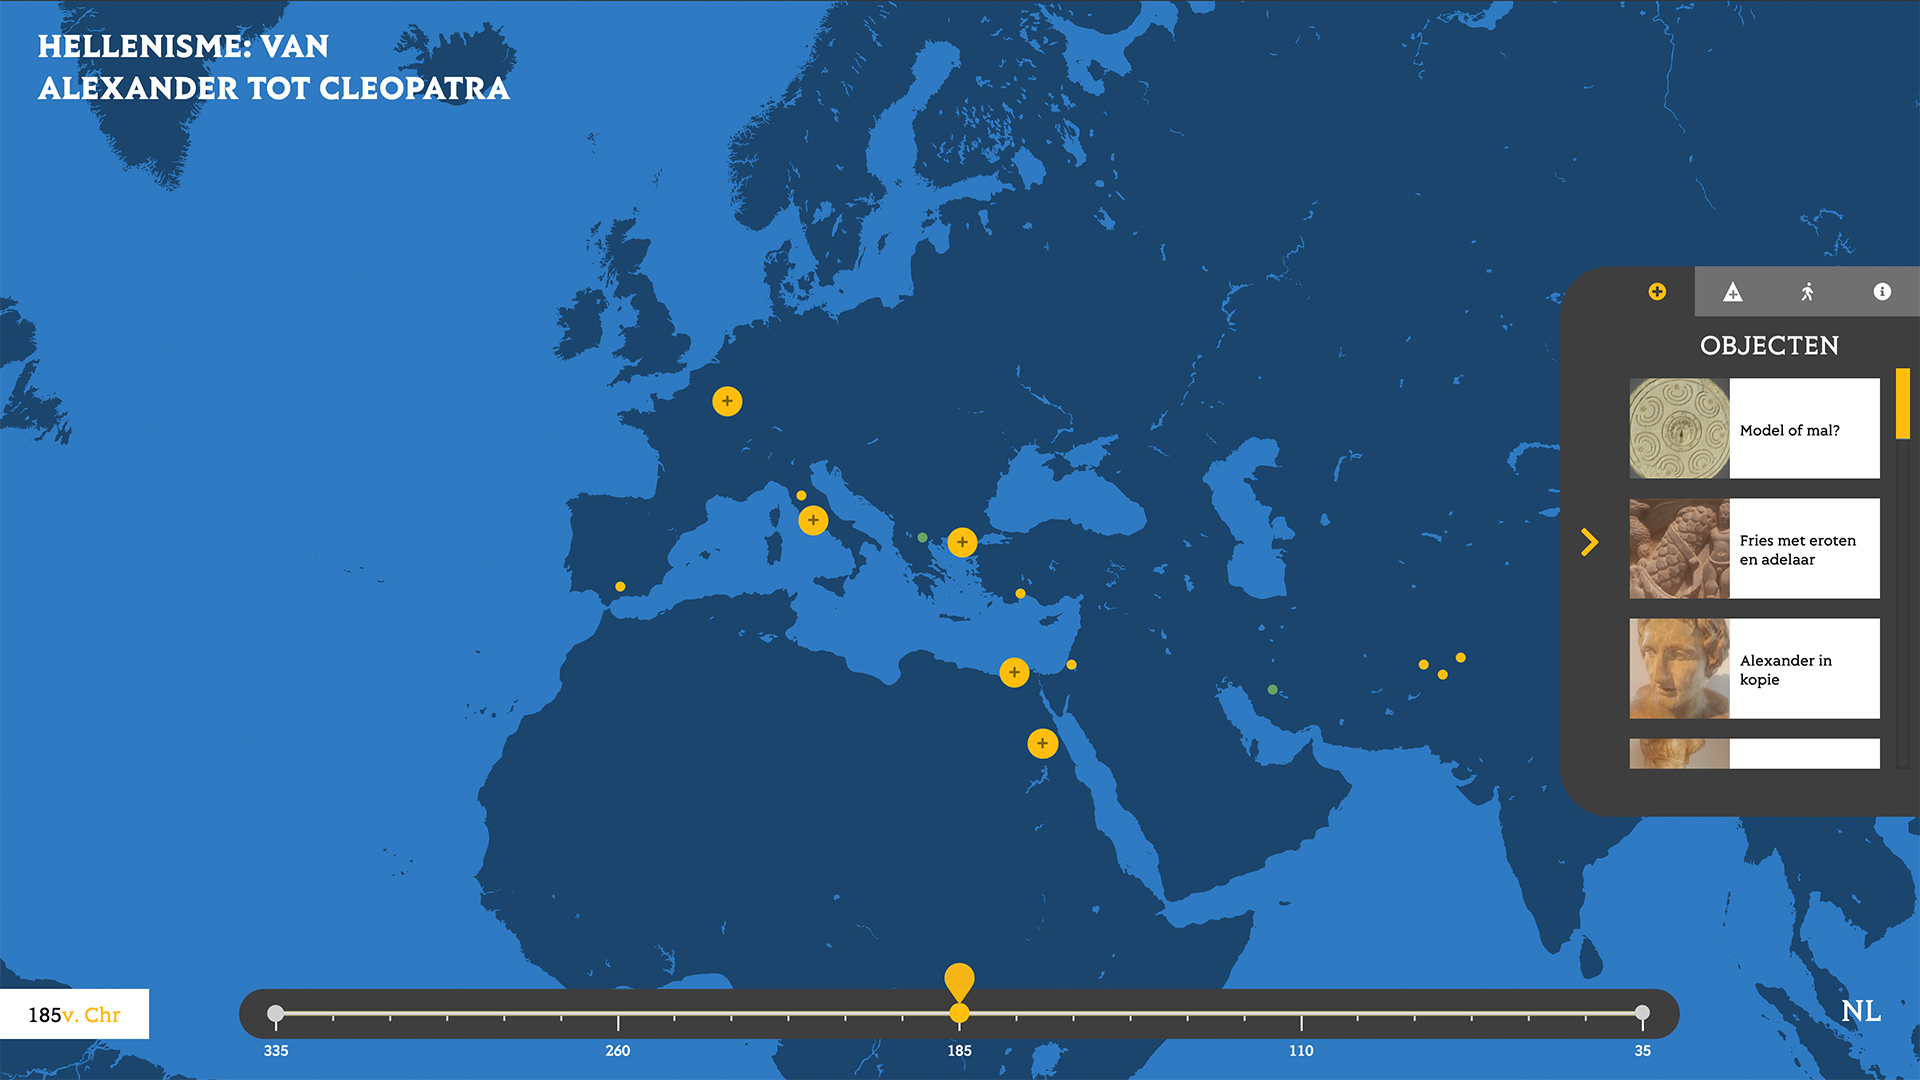1920x1080 pixels.
Task: Open the plus marker in France
Action: pos(727,401)
